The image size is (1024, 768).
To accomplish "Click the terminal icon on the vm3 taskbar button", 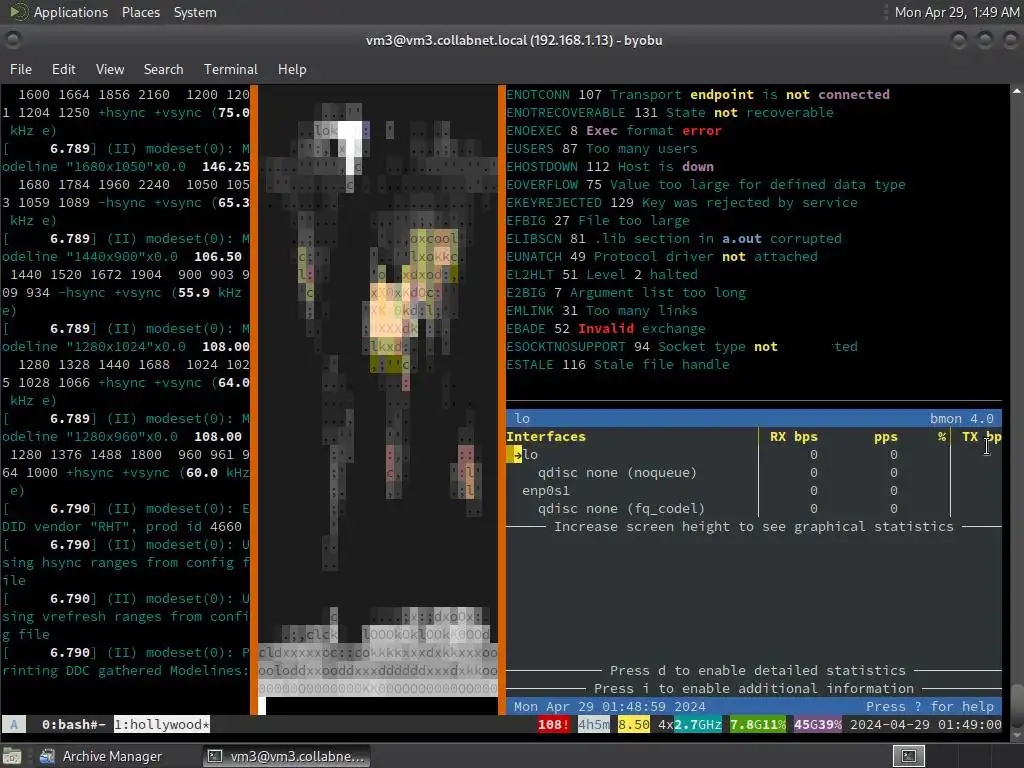I will point(214,756).
